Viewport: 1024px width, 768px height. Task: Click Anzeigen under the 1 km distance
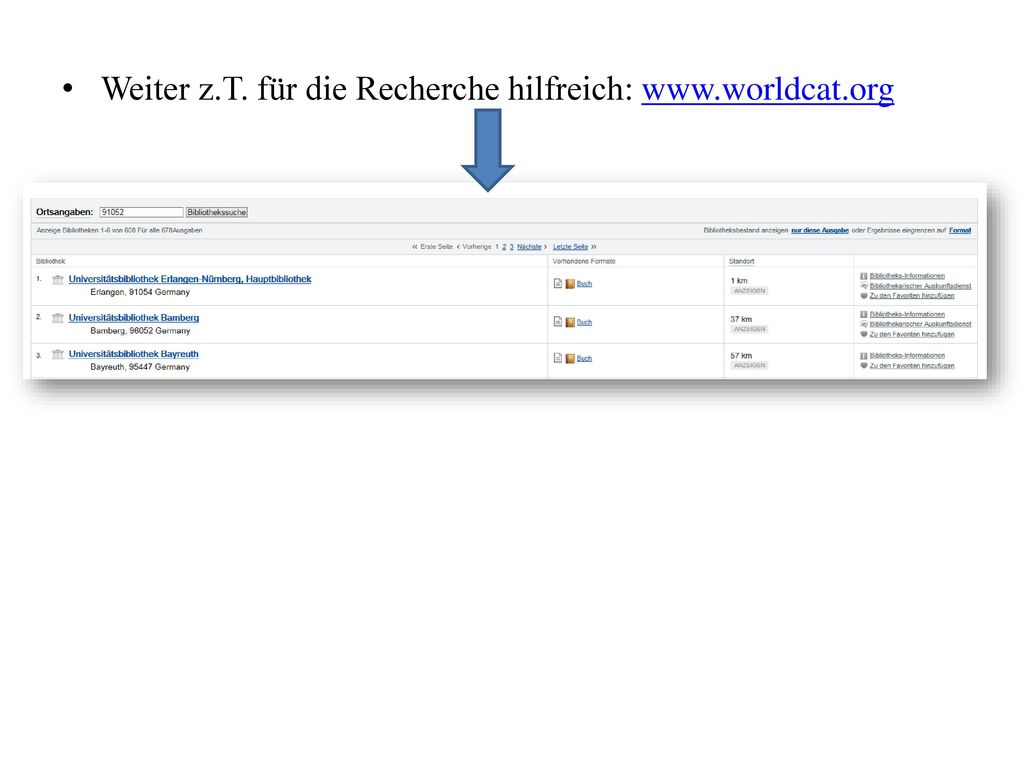tap(749, 291)
